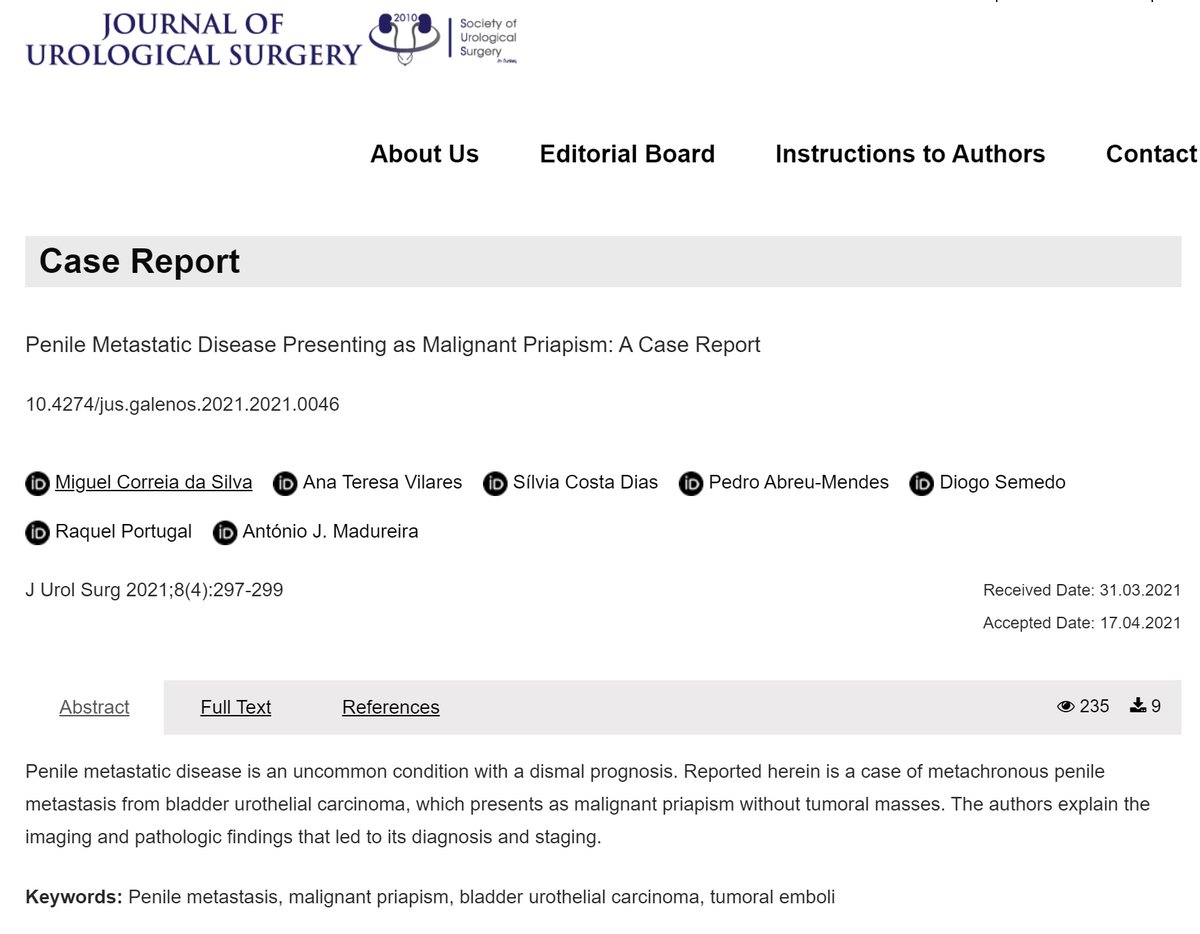Click the download count icon
The height and width of the screenshot is (934, 1200).
(1138, 706)
